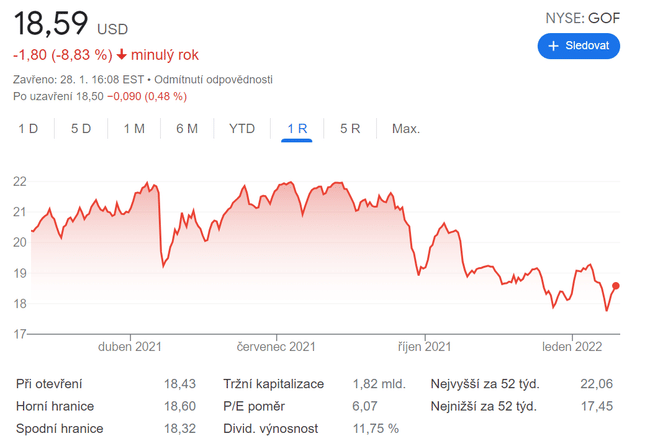Viewport: 650px width, 448px height.
Task: Show the 6 M chart range
Action: [x=186, y=129]
